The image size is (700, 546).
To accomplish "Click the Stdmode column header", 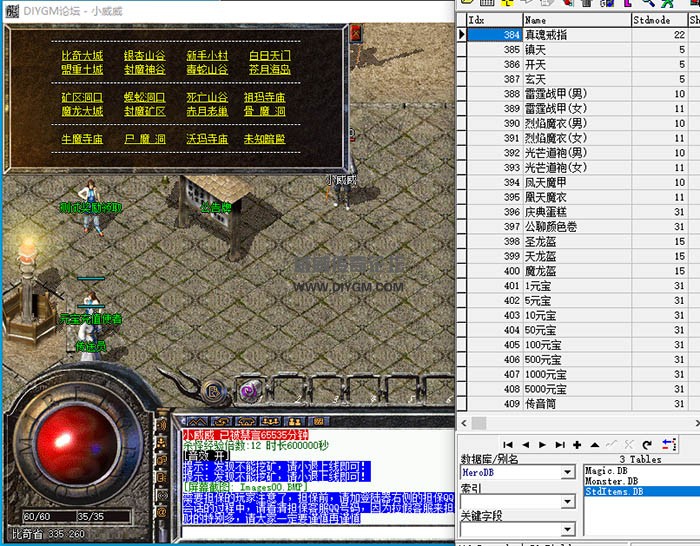I will click(659, 20).
